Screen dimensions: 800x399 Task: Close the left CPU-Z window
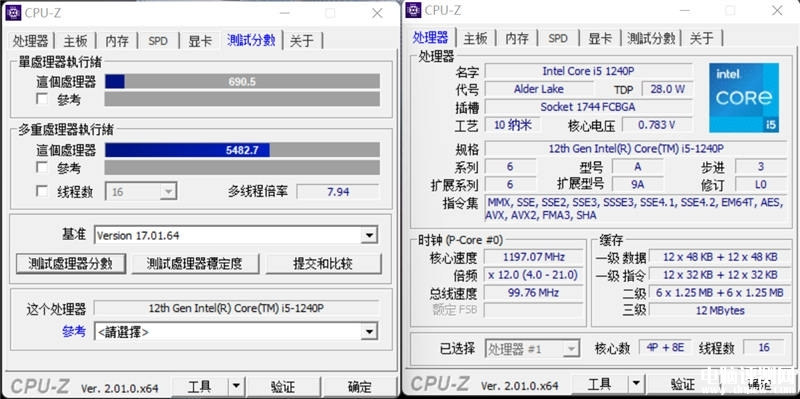click(378, 13)
